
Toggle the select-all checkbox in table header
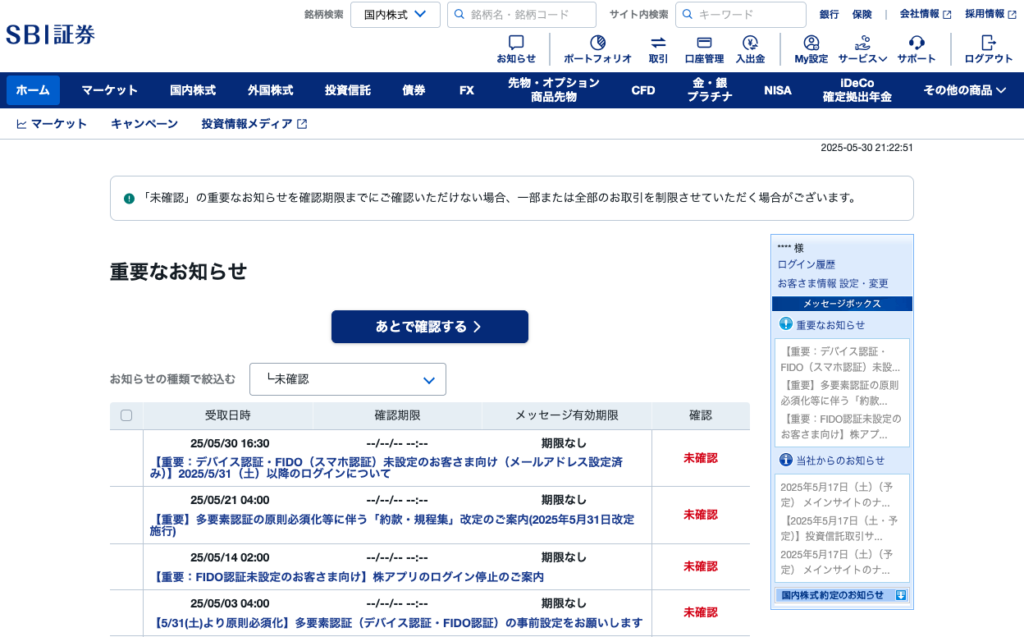[127, 416]
